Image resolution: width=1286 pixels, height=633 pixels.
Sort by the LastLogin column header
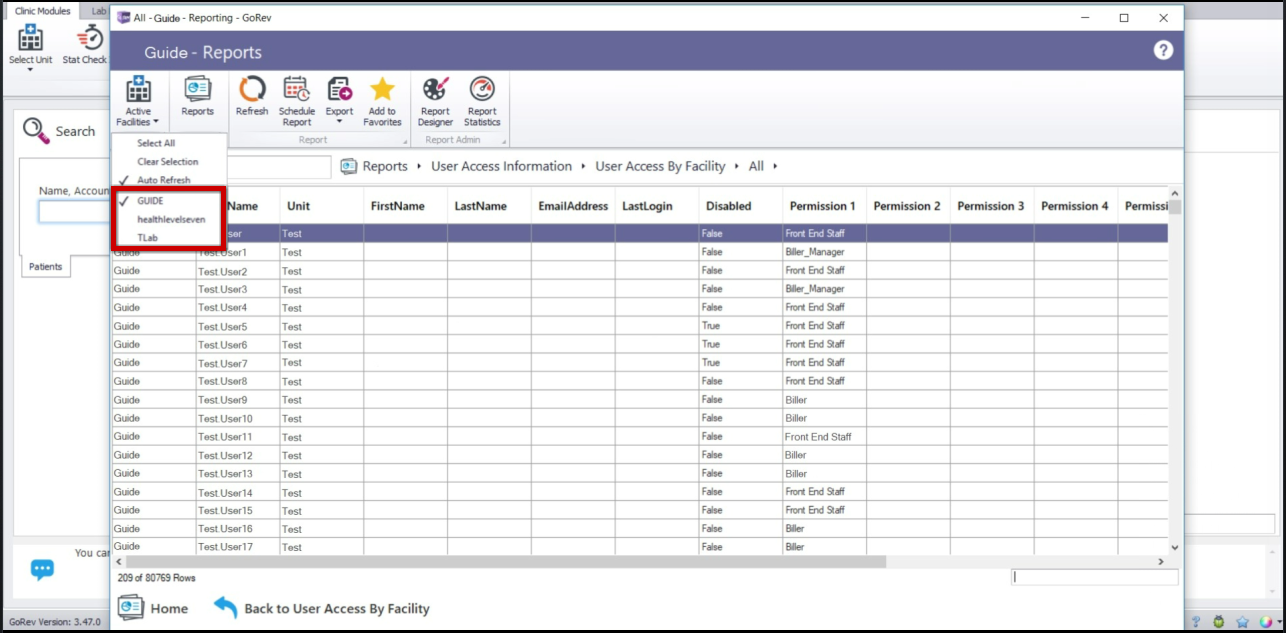(x=657, y=206)
